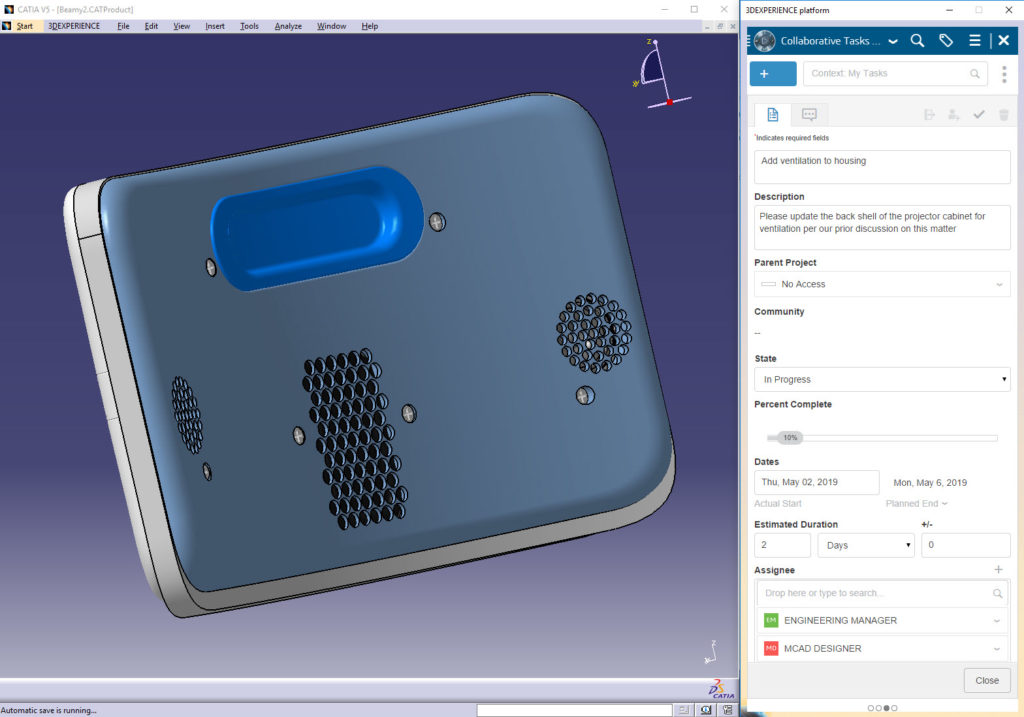Open the duration unit Days dropdown
The image size is (1024, 717).
(x=866, y=545)
